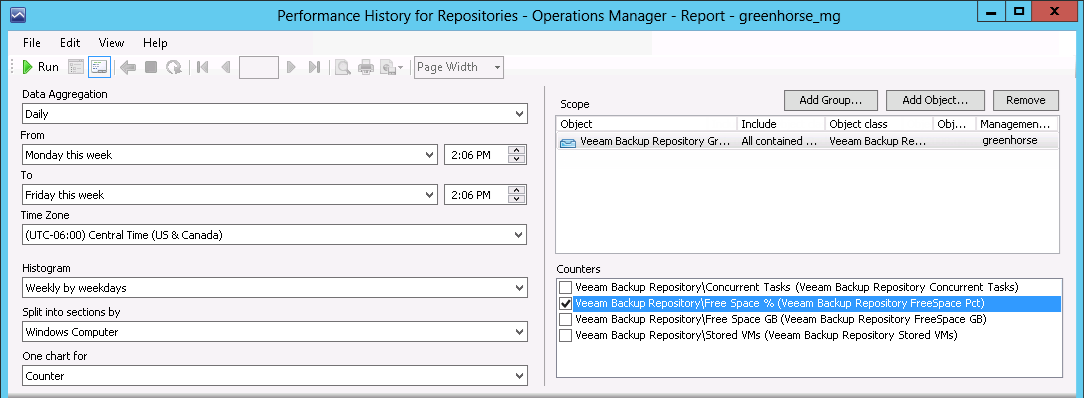Viewport: 1084px width, 398px height.
Task: Check the Concurrent Tasks counter checkbox
Action: [x=566, y=287]
